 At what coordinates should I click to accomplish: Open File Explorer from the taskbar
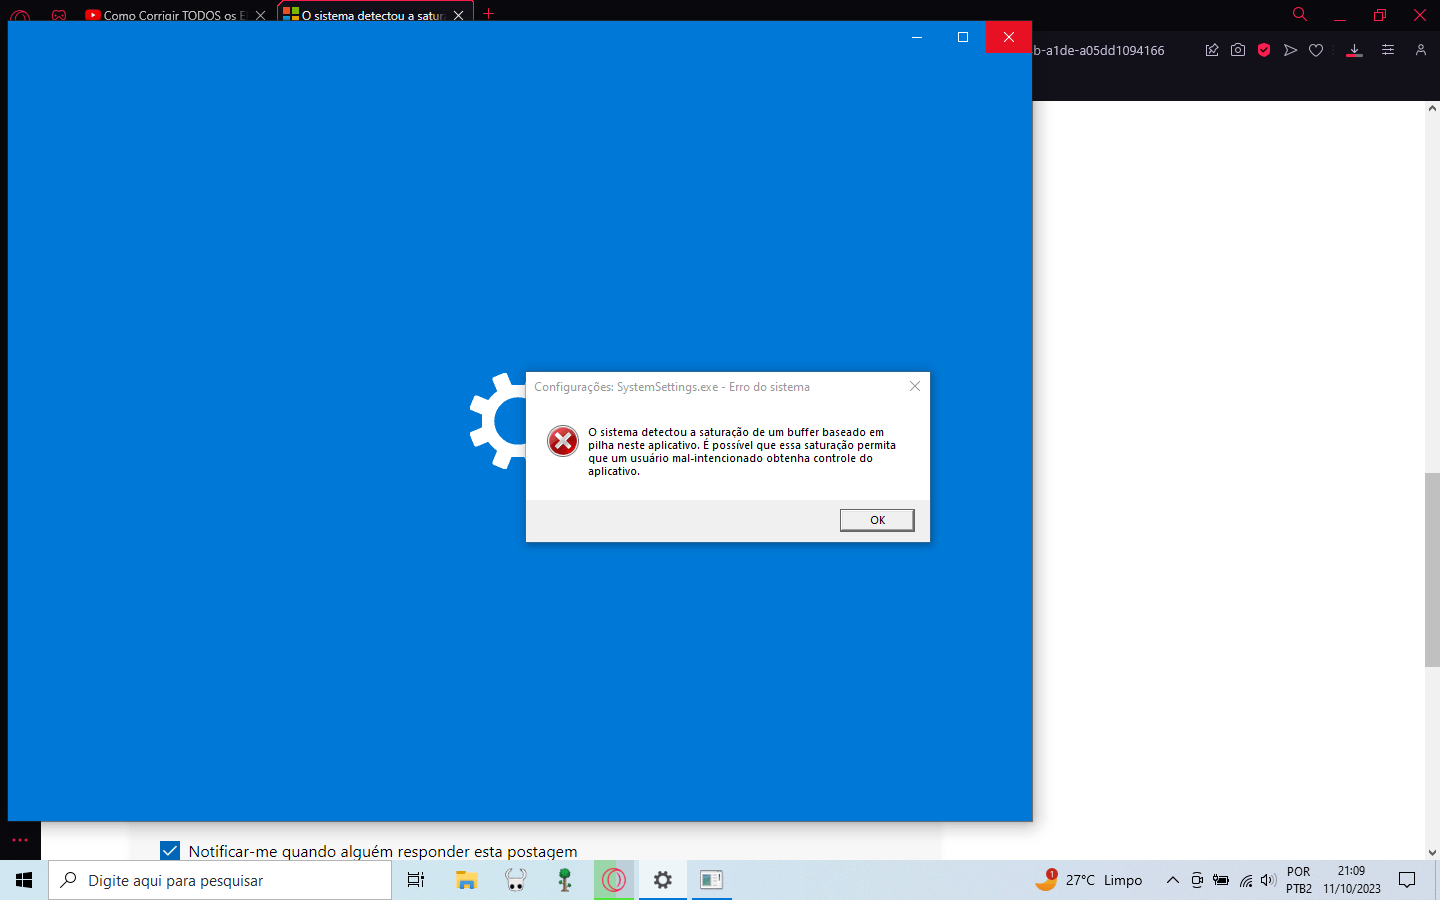(466, 880)
